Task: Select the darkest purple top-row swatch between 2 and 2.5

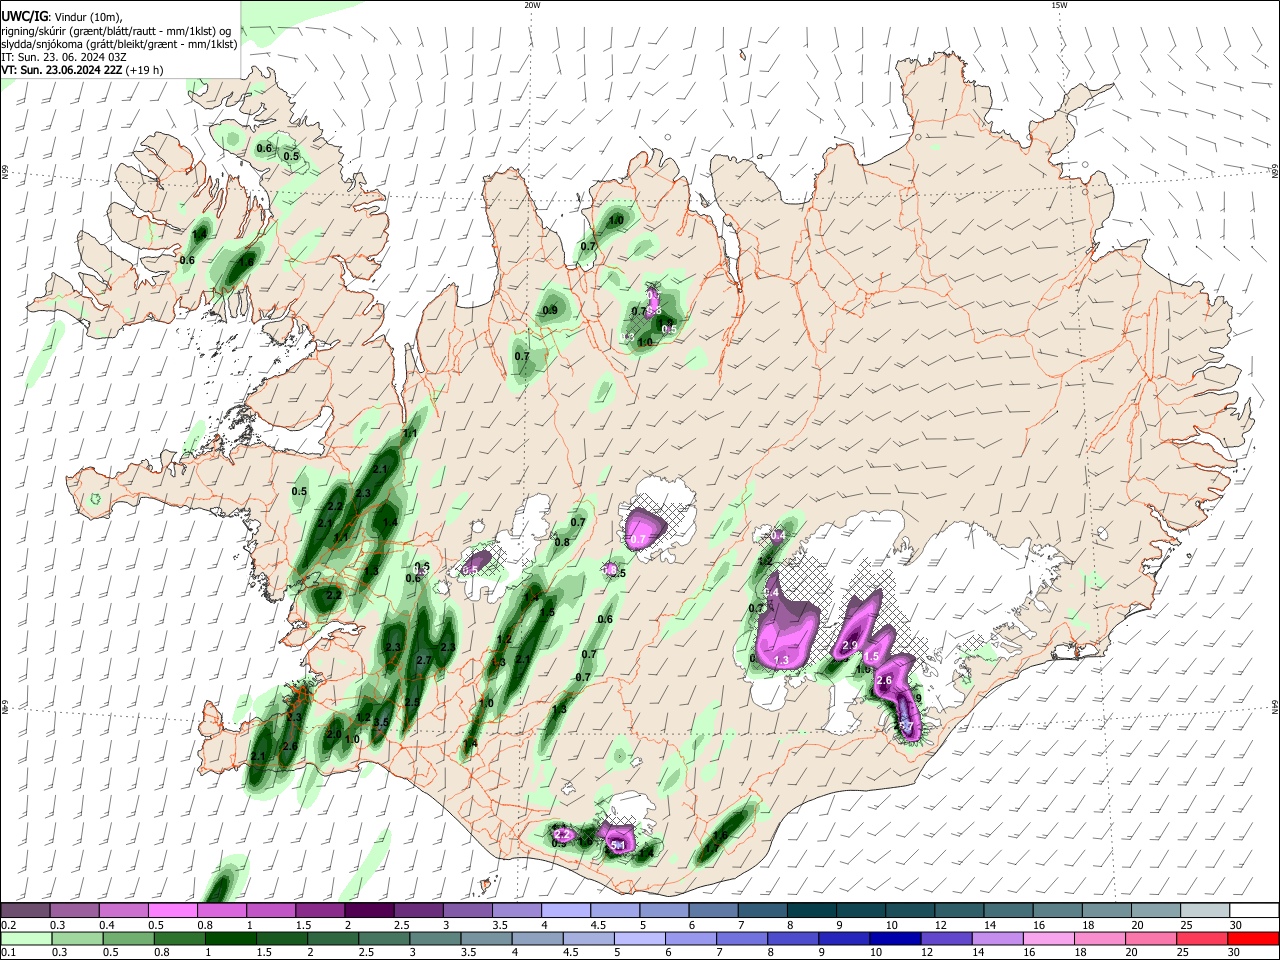Action: [368, 911]
